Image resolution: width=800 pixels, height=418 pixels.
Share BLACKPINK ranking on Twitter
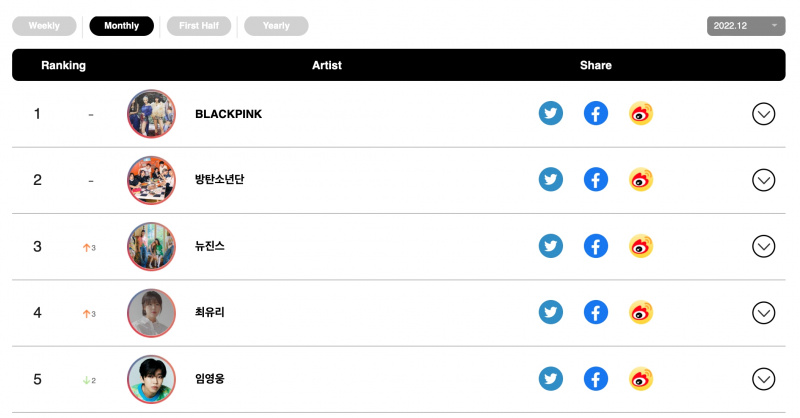click(551, 113)
